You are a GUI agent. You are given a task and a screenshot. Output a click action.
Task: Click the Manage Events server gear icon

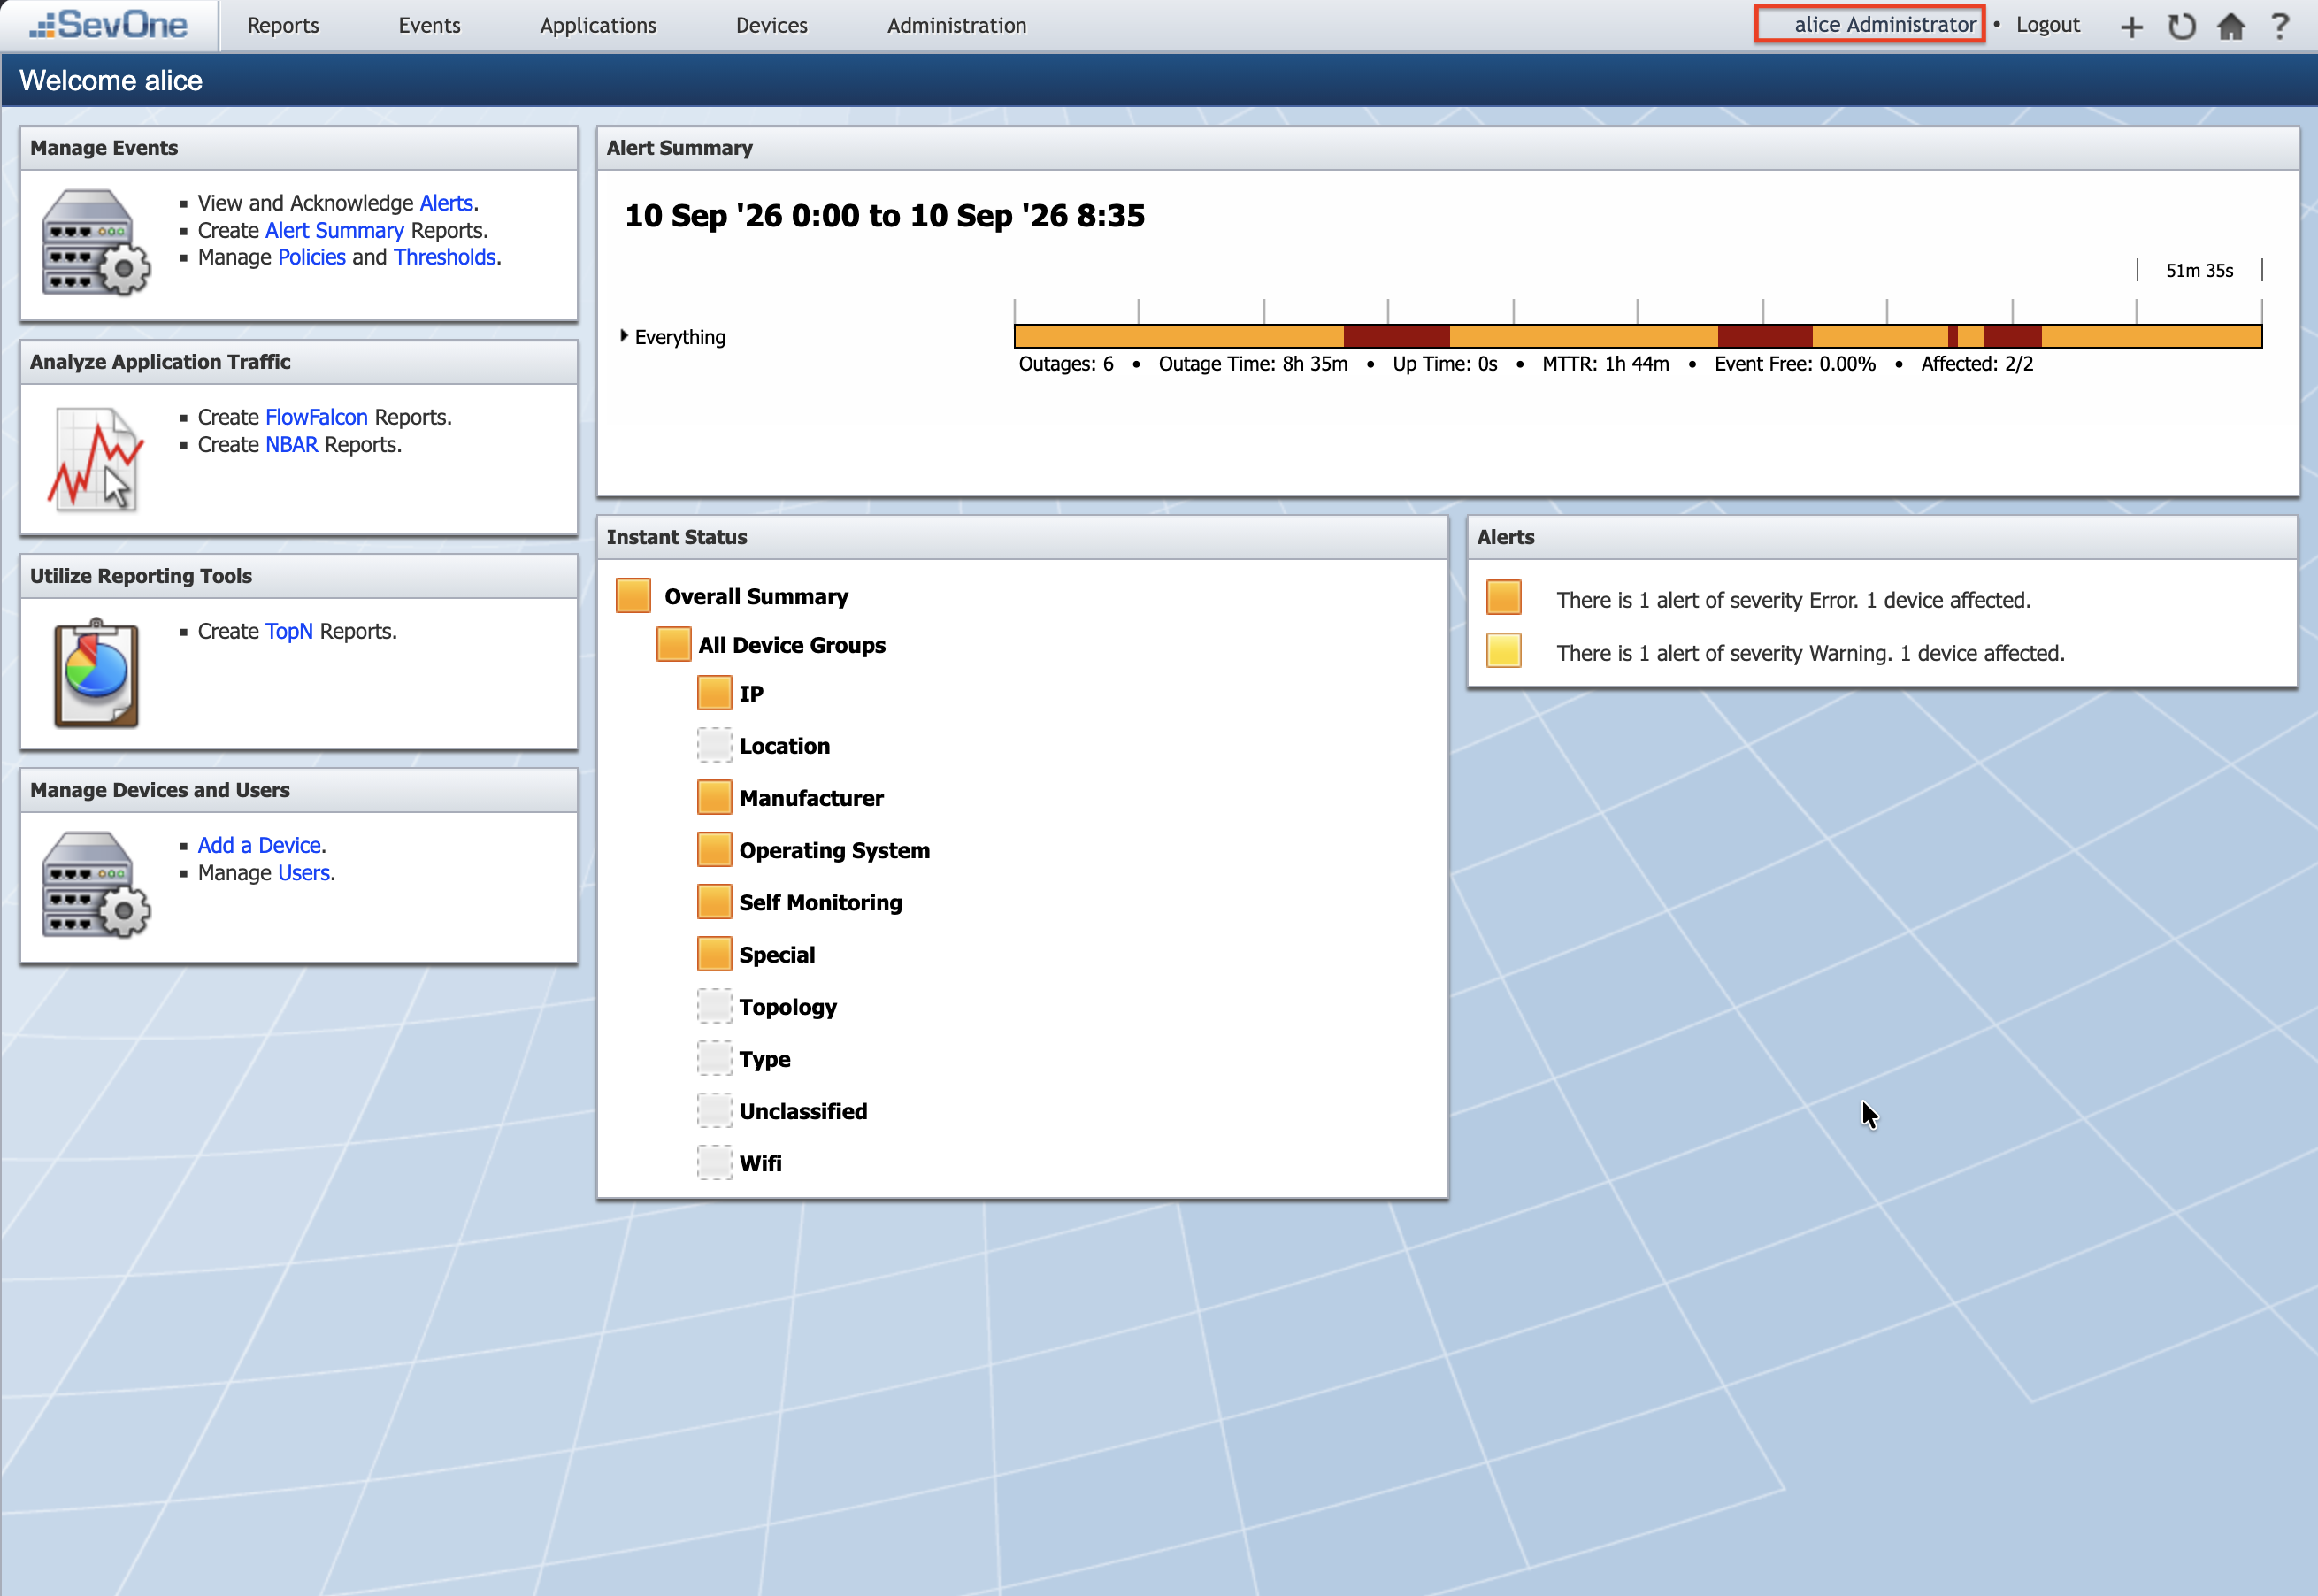(96, 243)
